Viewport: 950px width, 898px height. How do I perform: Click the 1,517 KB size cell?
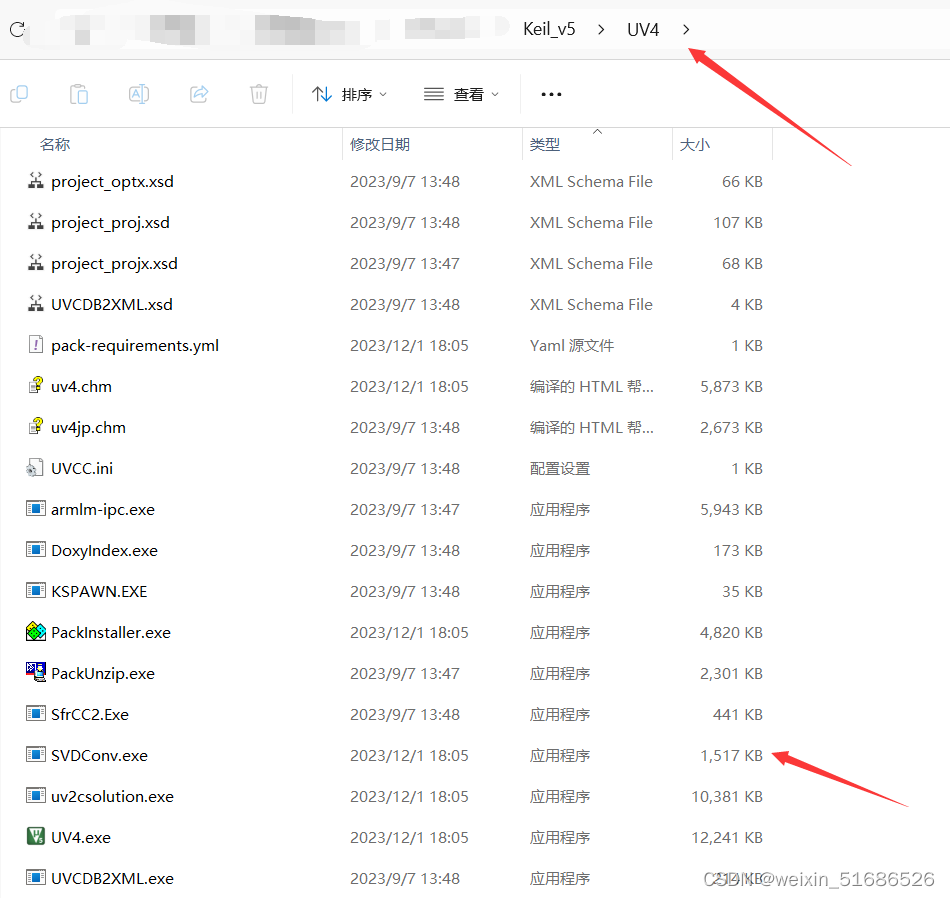click(731, 756)
